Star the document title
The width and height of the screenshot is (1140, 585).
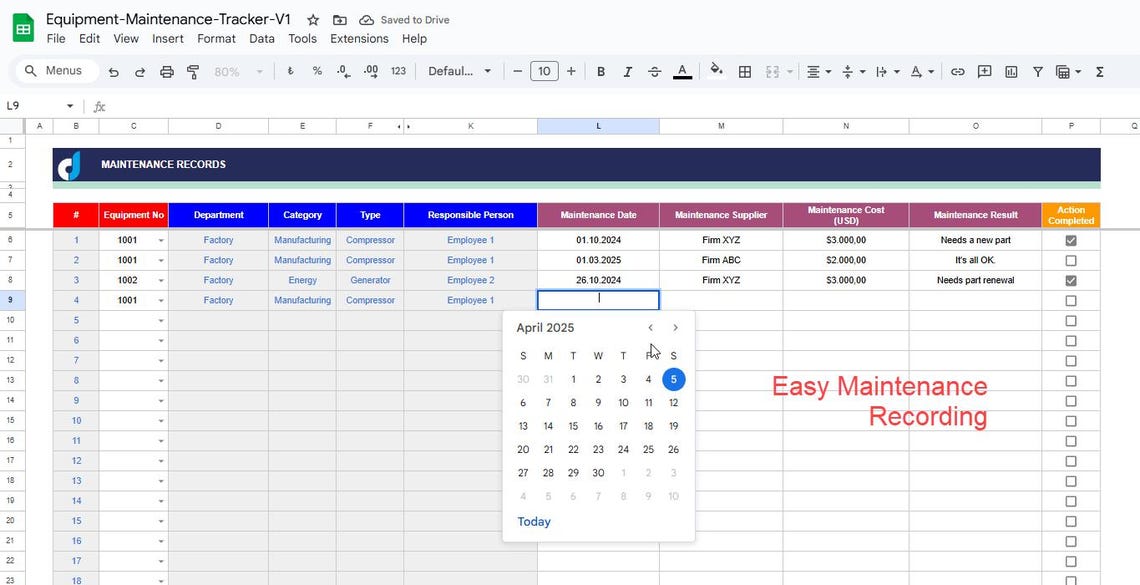(313, 20)
